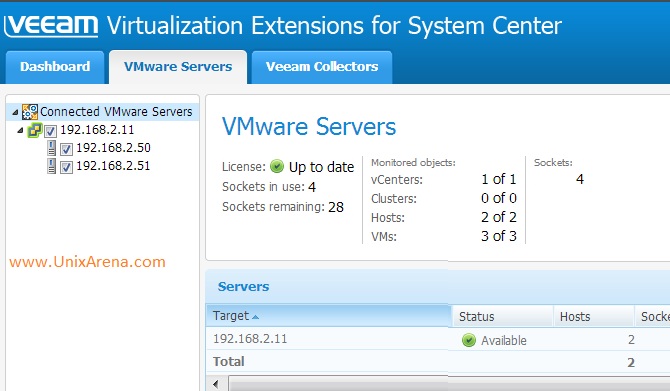Open the Dashboard tab
670x391 pixels.
click(x=55, y=67)
